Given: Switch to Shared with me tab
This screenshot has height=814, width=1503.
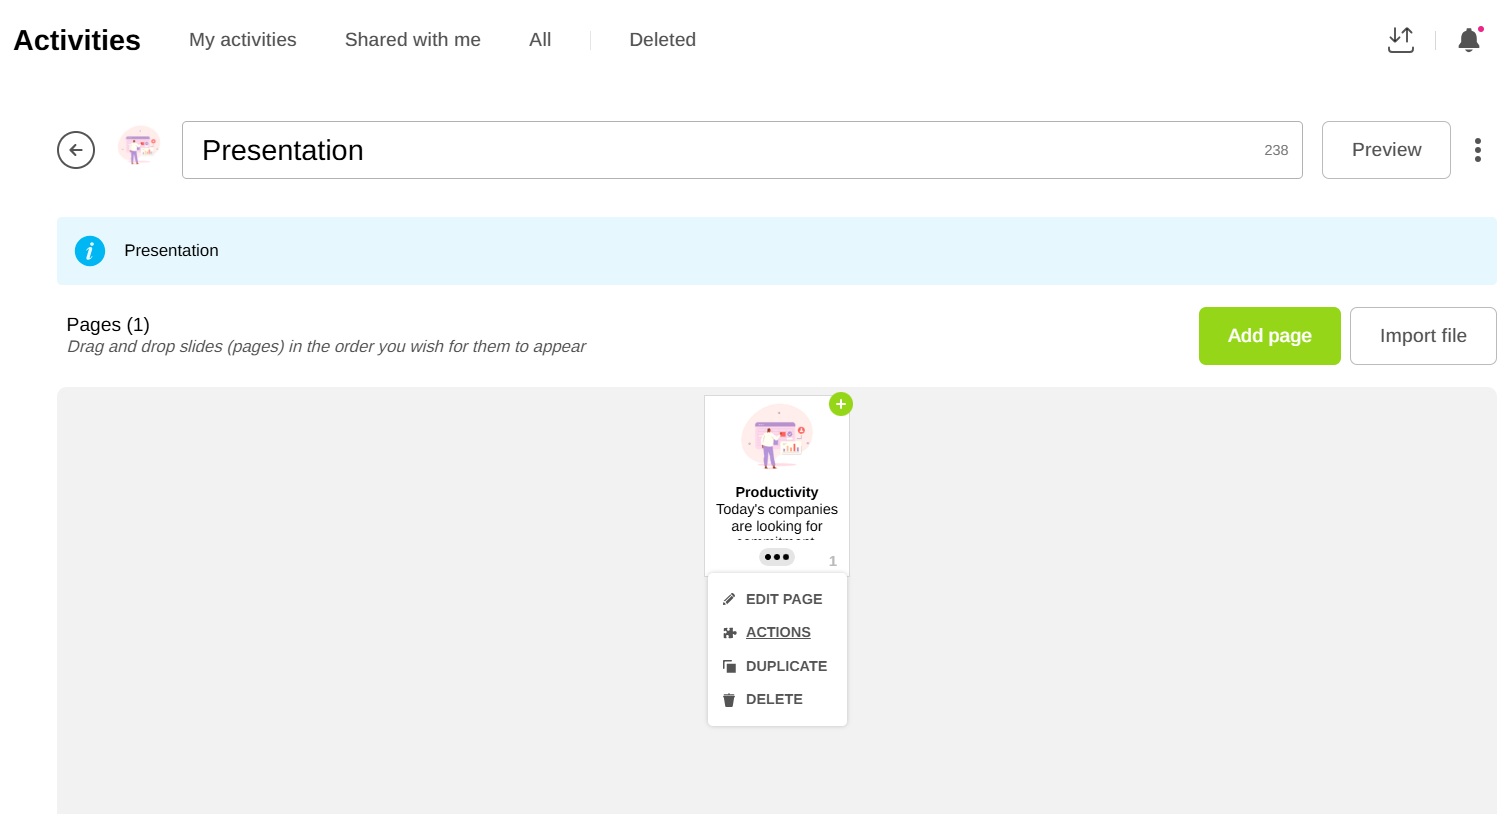Looking at the screenshot, I should 413,40.
